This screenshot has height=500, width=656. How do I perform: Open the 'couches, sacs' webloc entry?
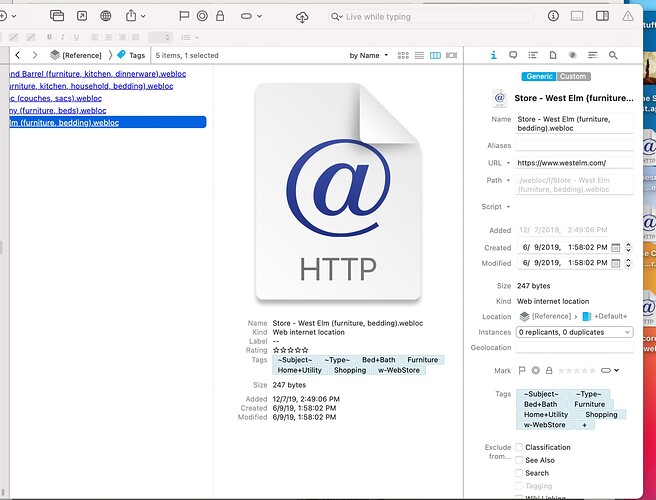pyautogui.click(x=55, y=98)
